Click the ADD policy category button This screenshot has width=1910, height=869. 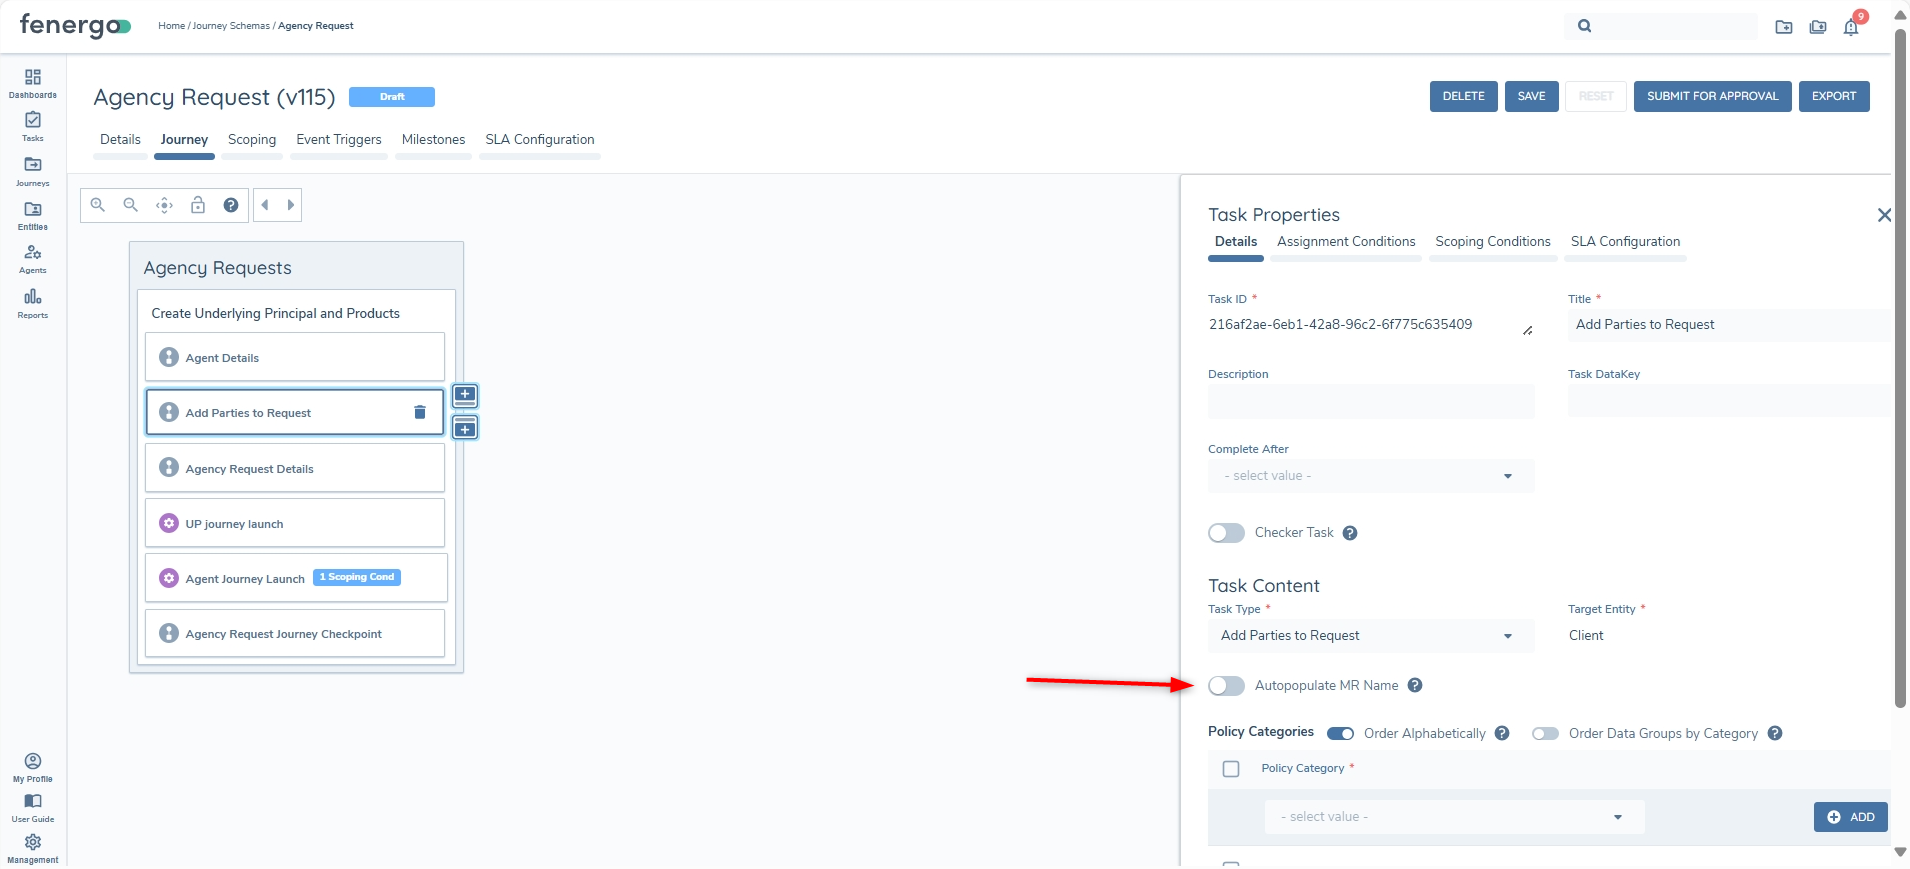pyautogui.click(x=1851, y=817)
